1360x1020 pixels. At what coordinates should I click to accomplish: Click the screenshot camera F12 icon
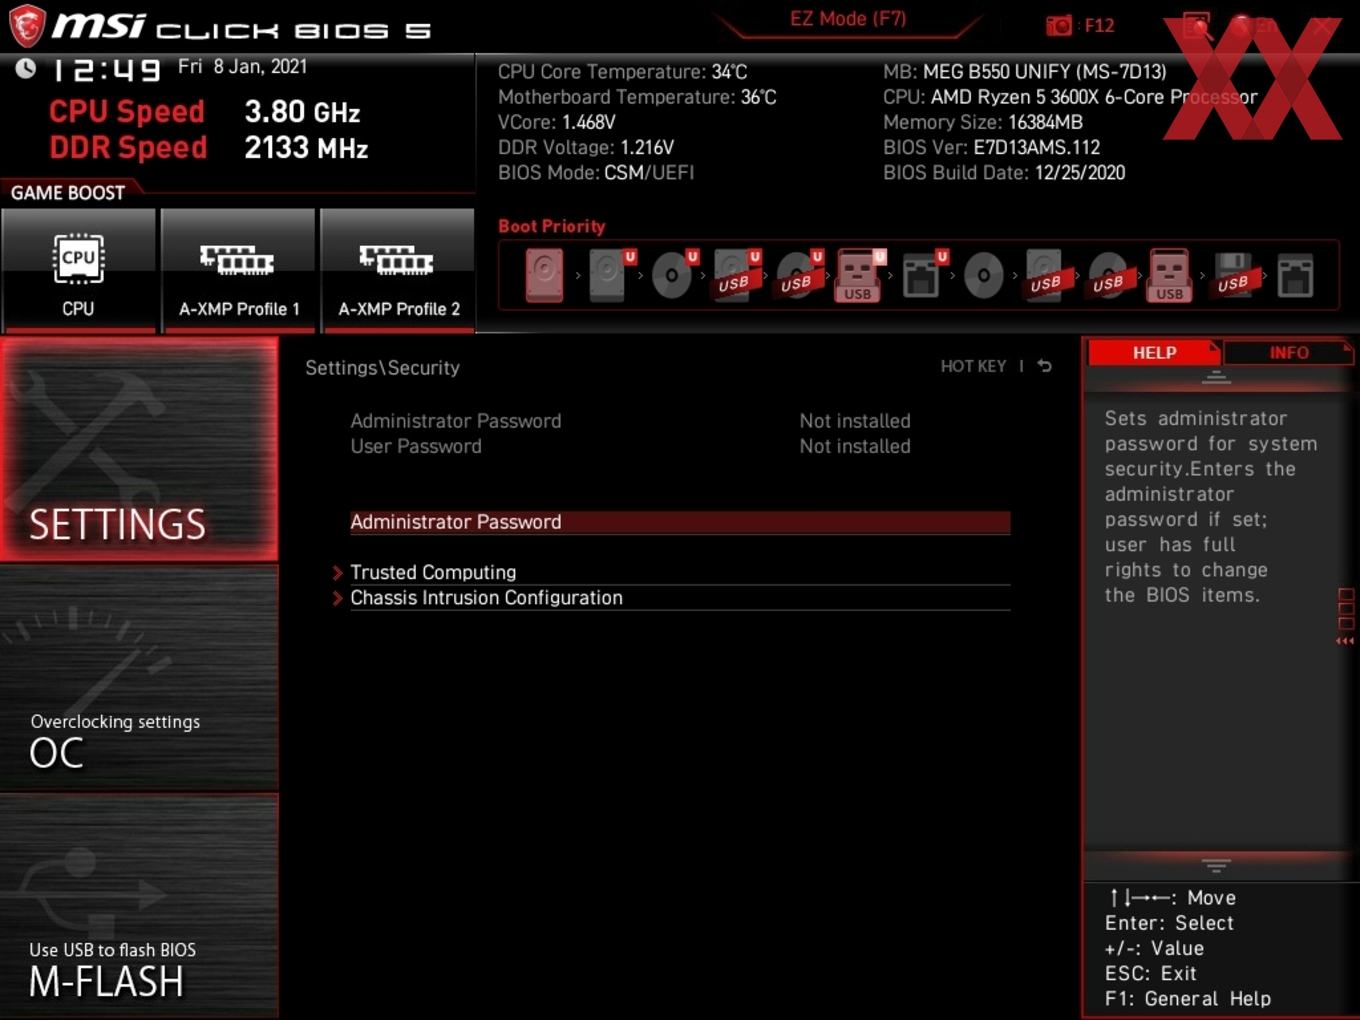1059,25
